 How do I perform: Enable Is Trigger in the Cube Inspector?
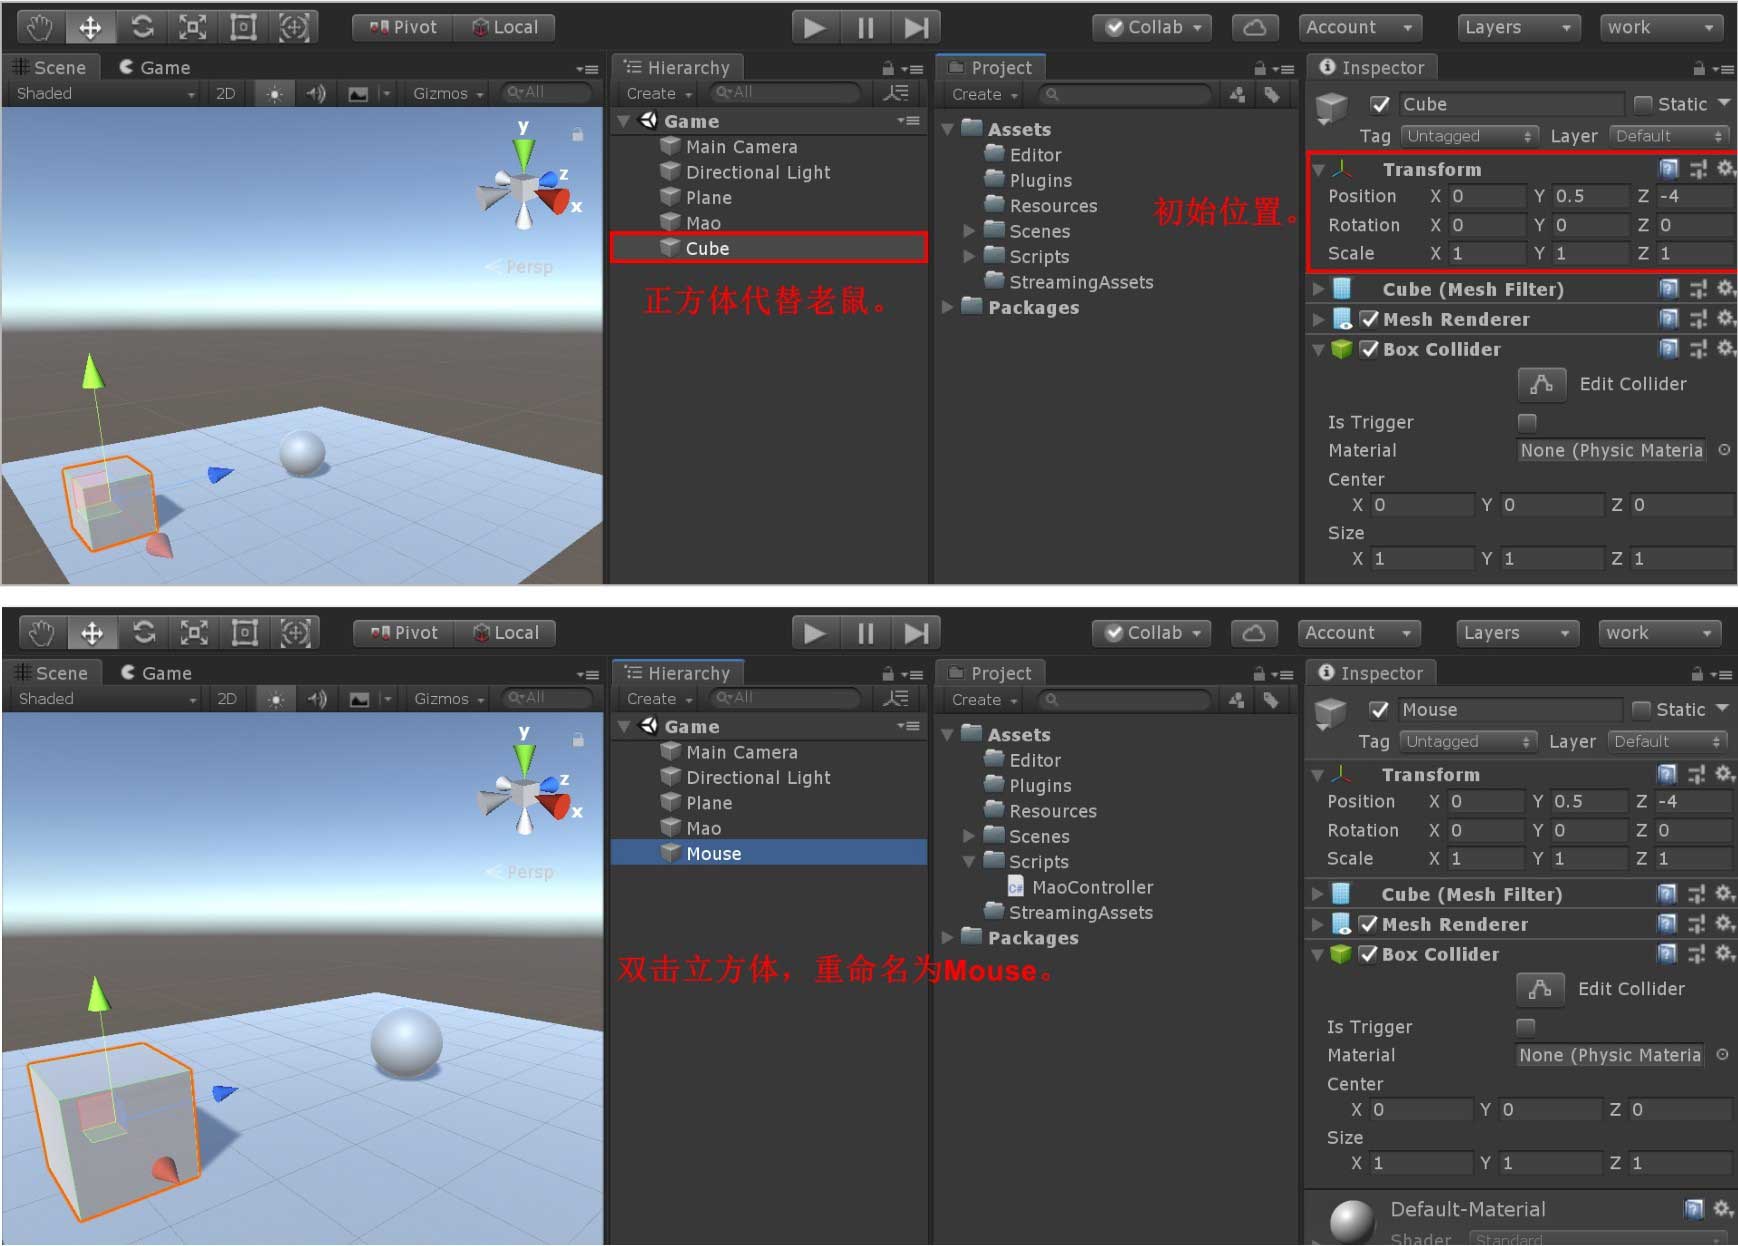(x=1527, y=422)
